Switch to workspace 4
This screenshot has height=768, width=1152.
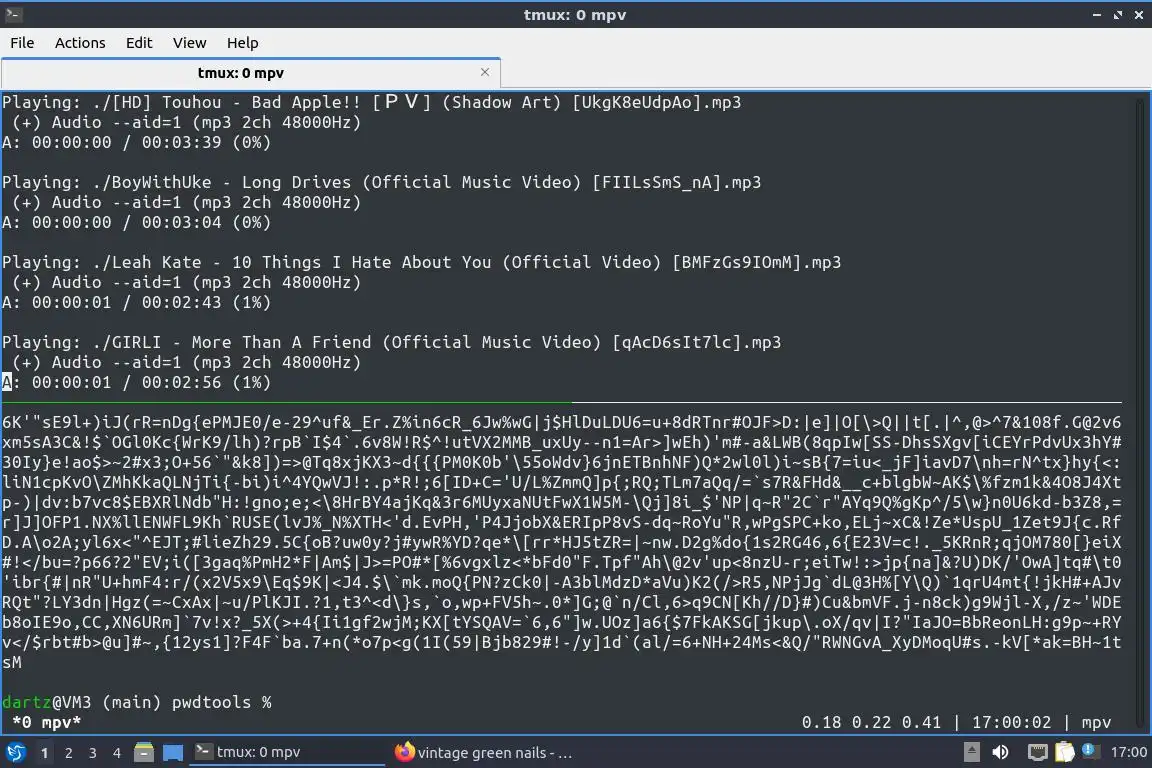point(117,753)
